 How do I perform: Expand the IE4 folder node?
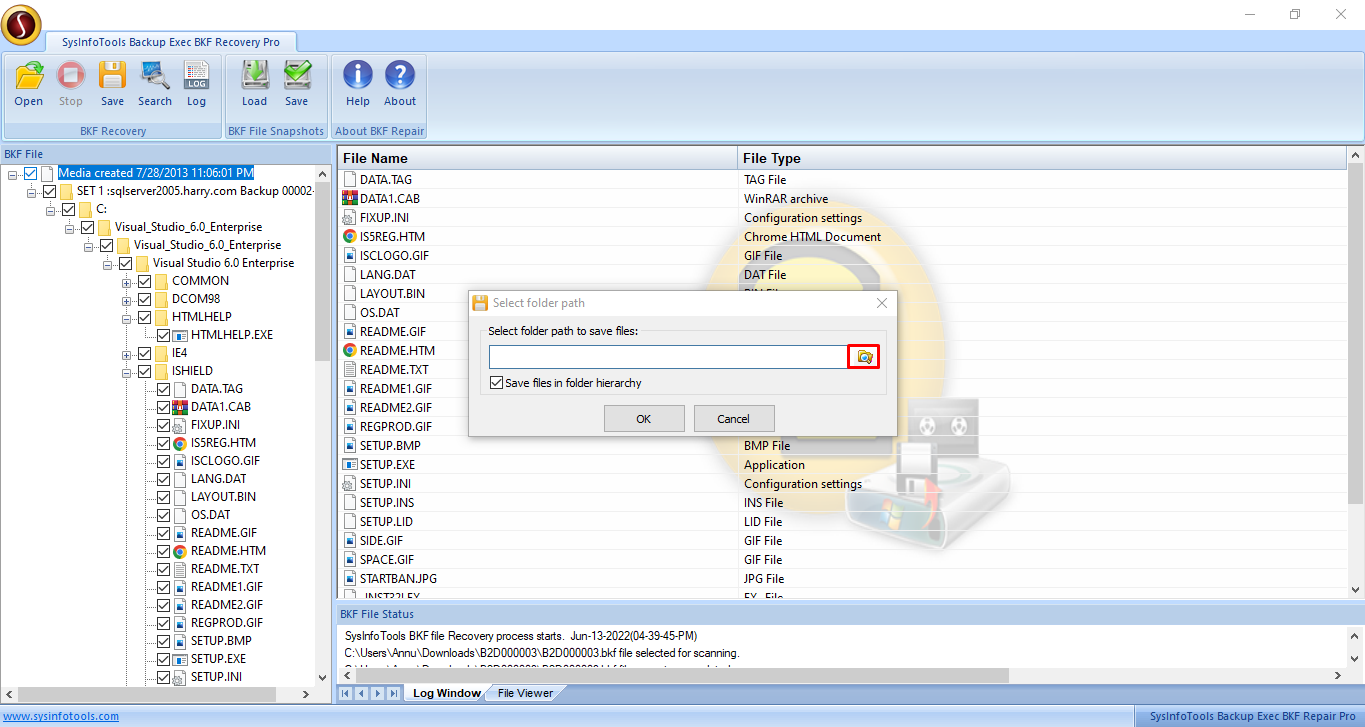pos(127,354)
